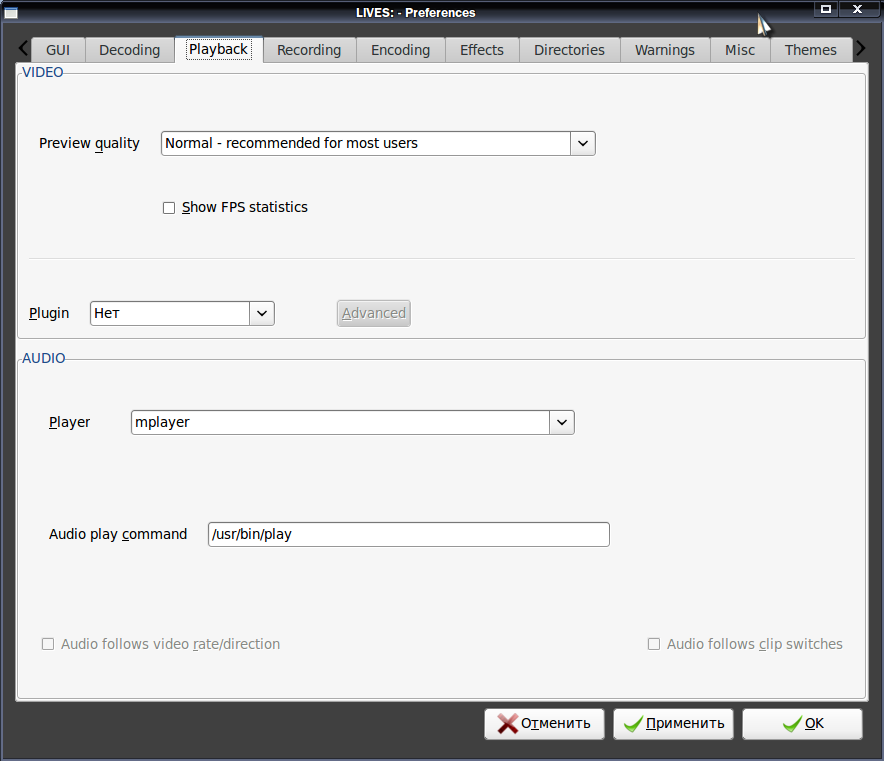Switch to the Themes tab
884x761 pixels.
pos(811,50)
